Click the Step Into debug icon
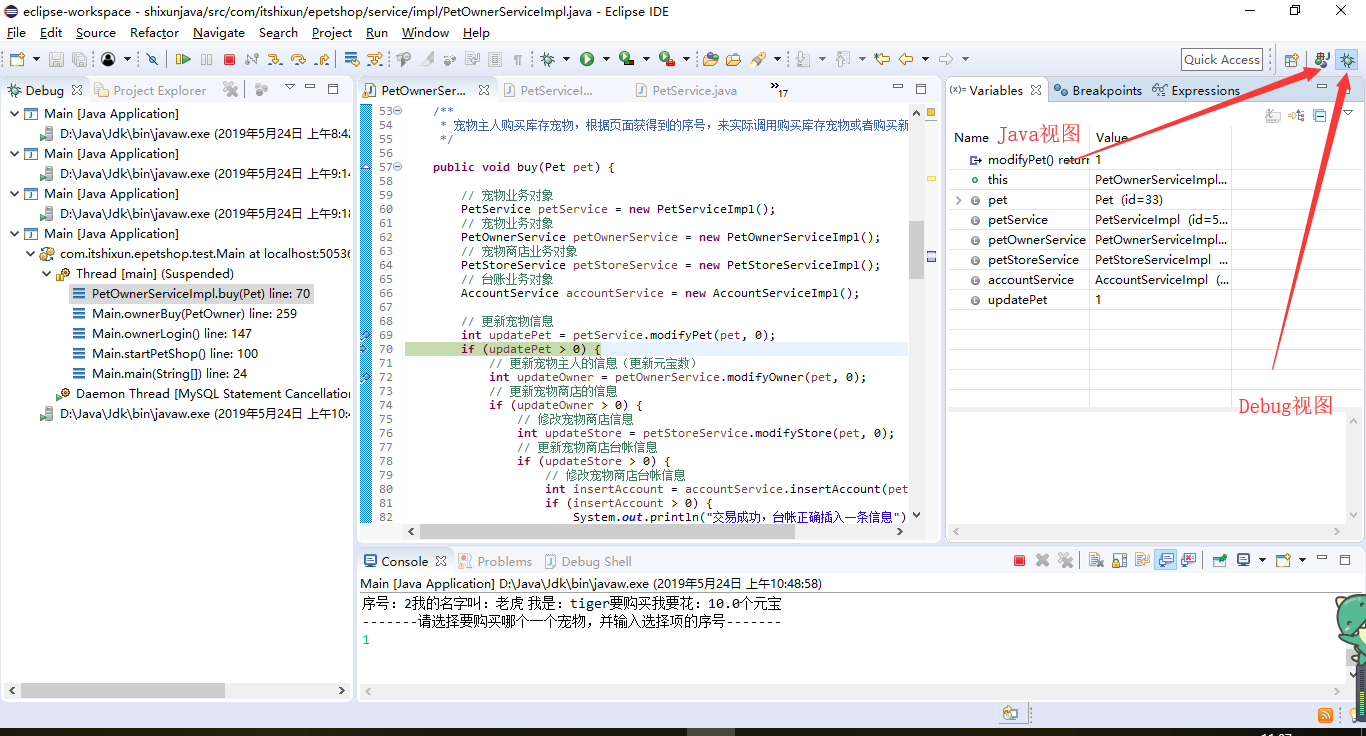The width and height of the screenshot is (1366, 736). [275, 59]
